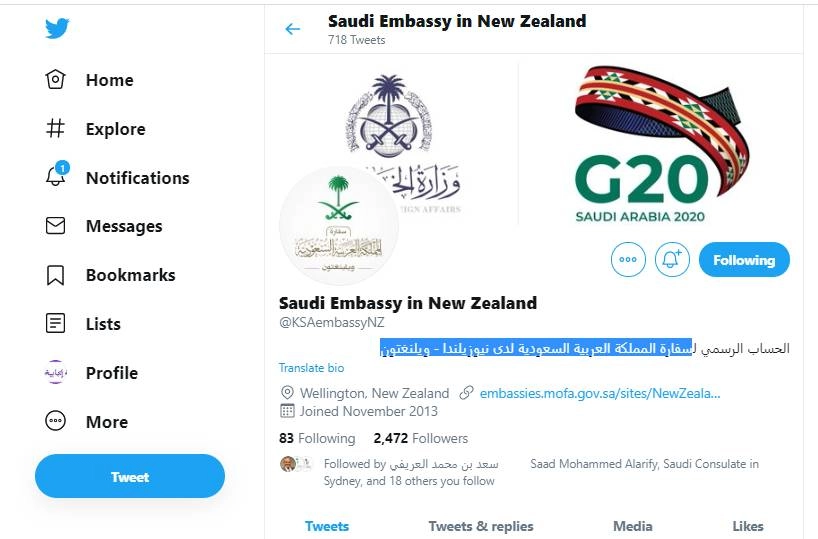
Task: Open the three-dot profile options menu
Action: click(x=628, y=260)
